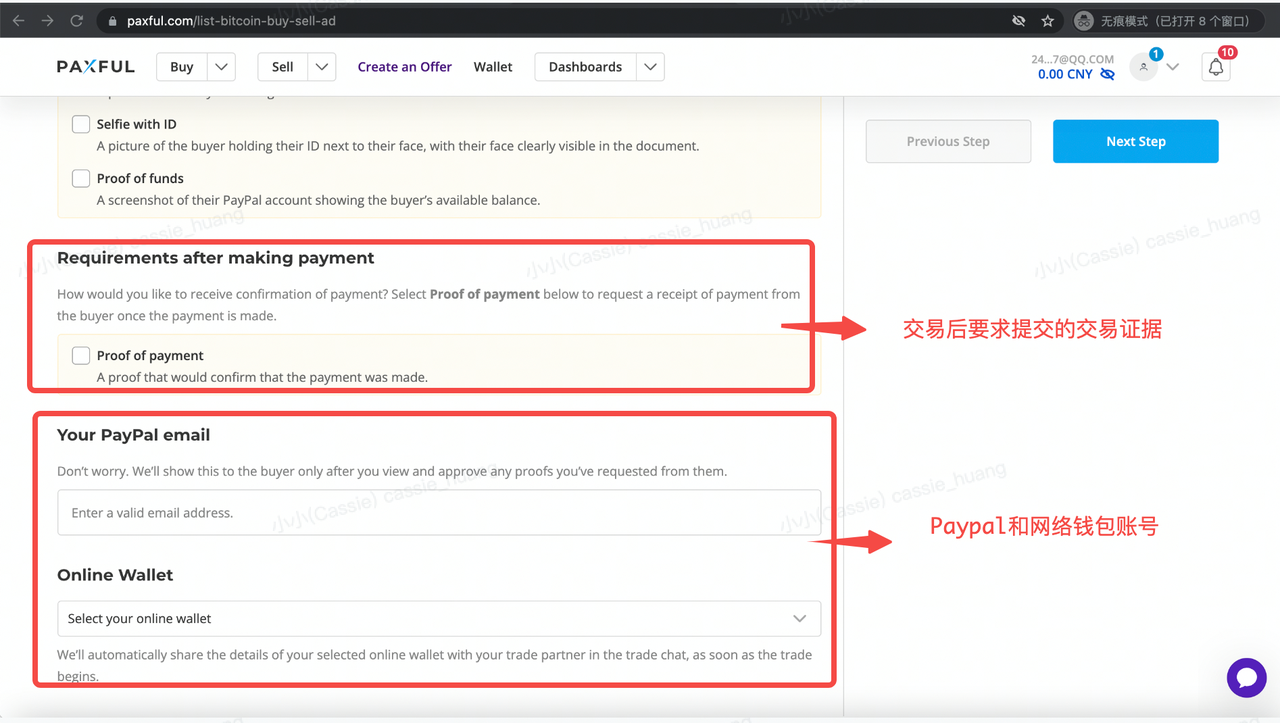Open the account menu chevron

click(1173, 67)
